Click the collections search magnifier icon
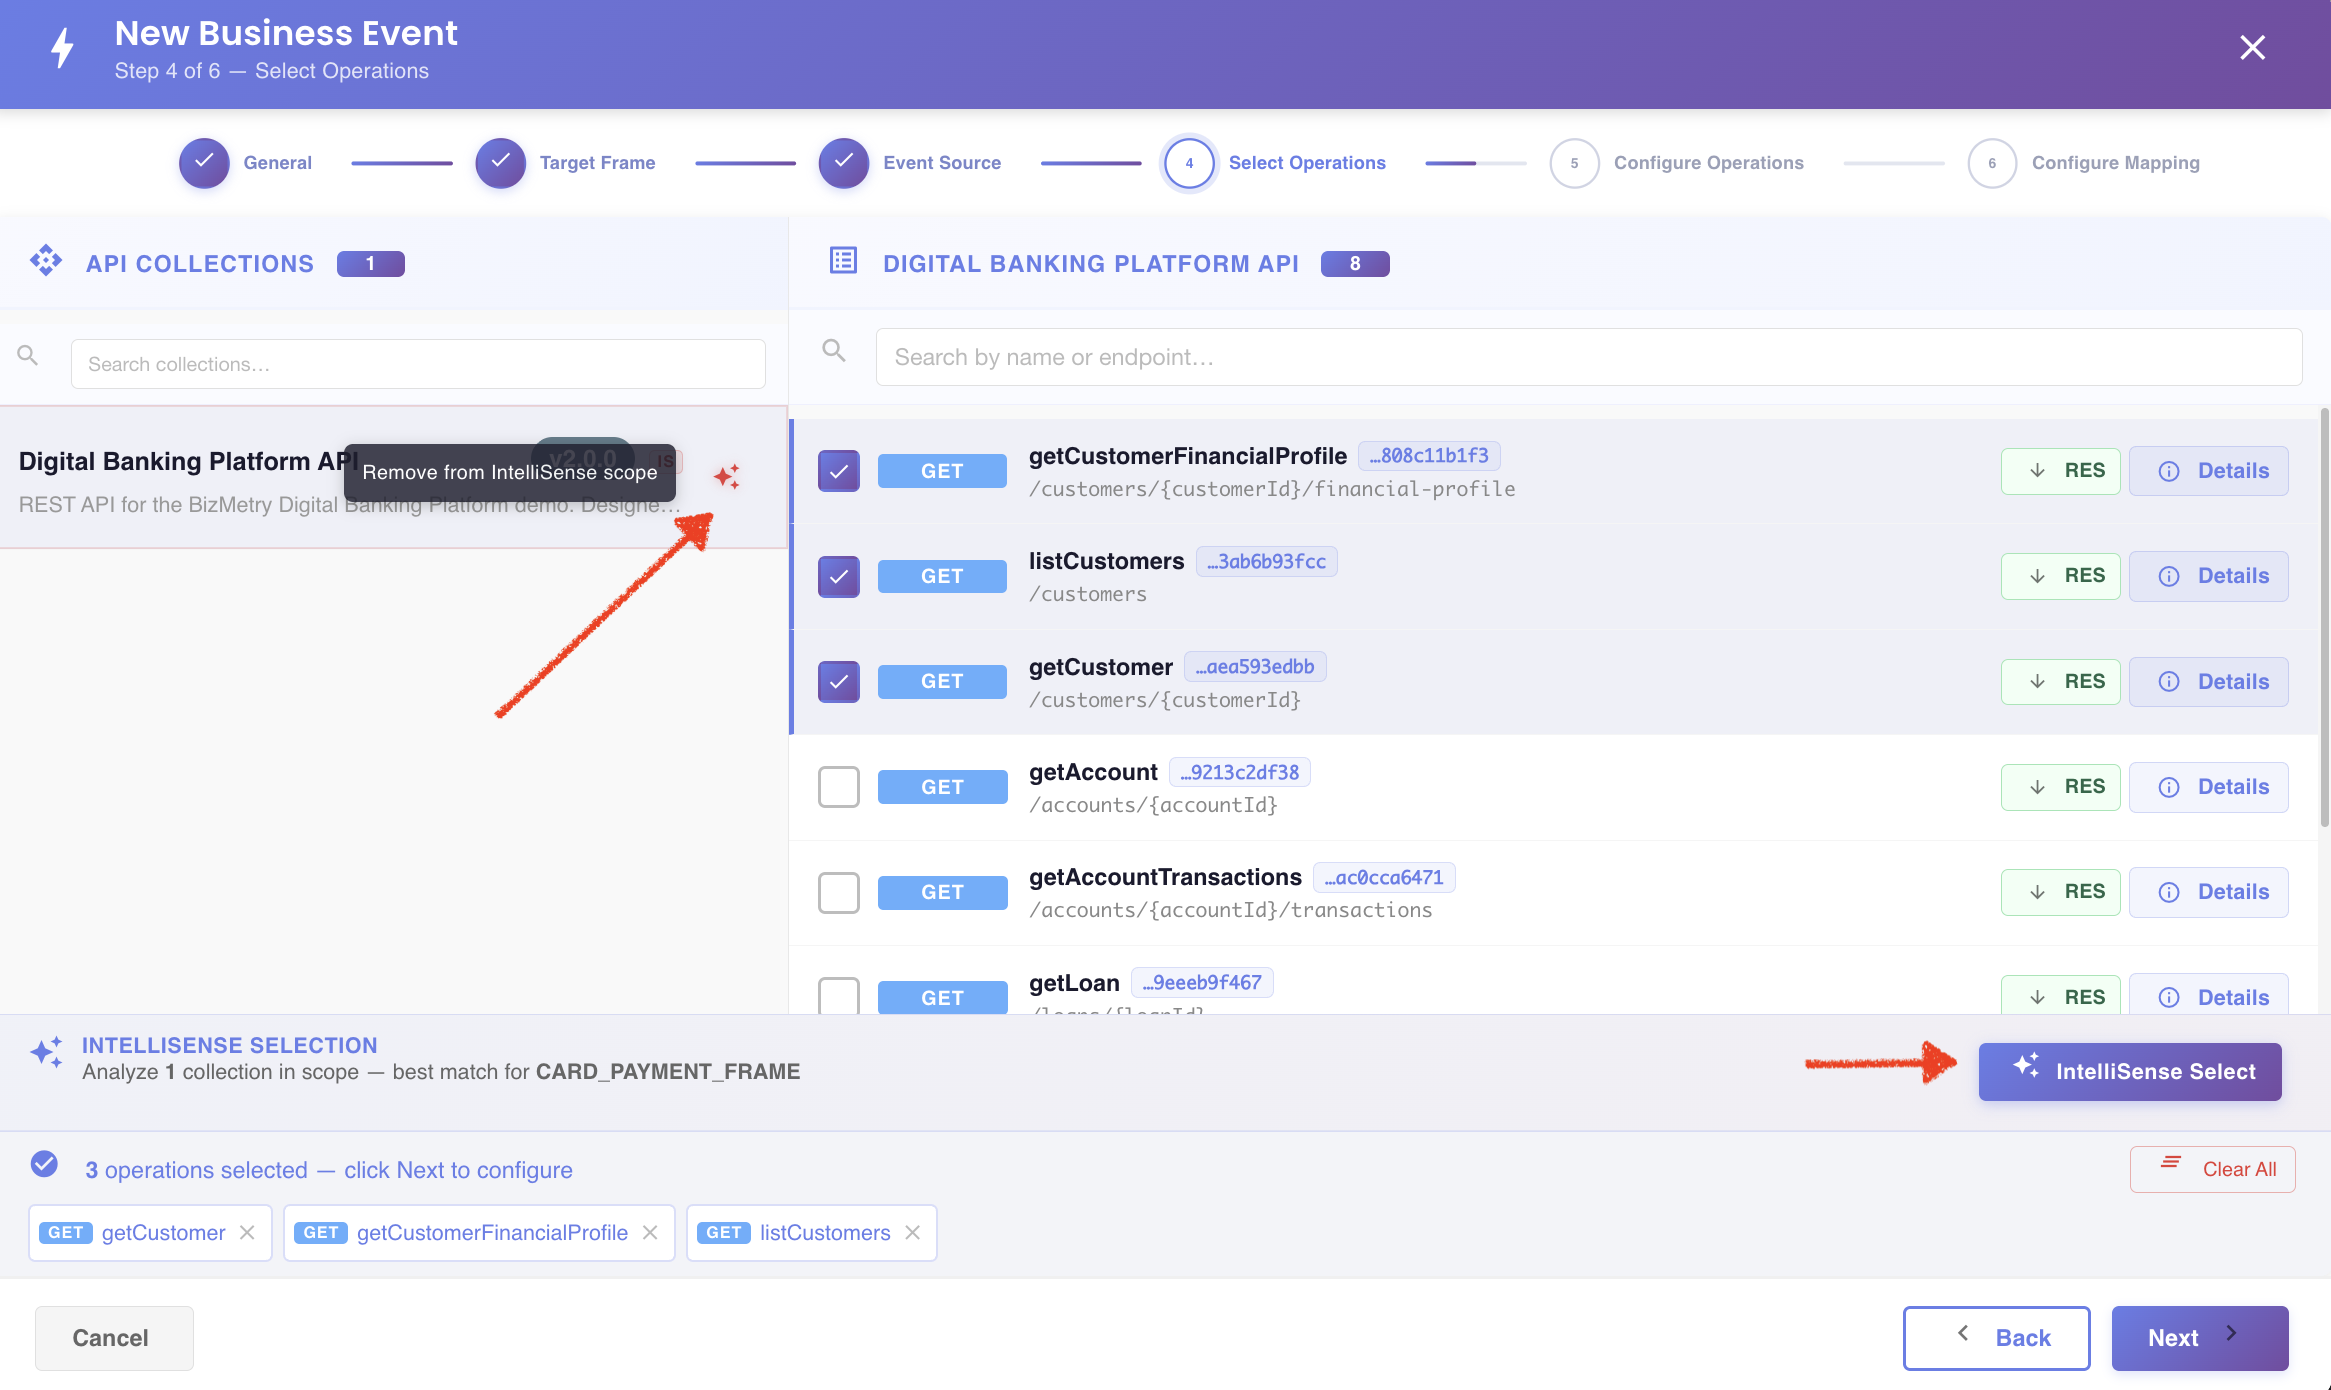The width and height of the screenshot is (2331, 1390). 28,355
